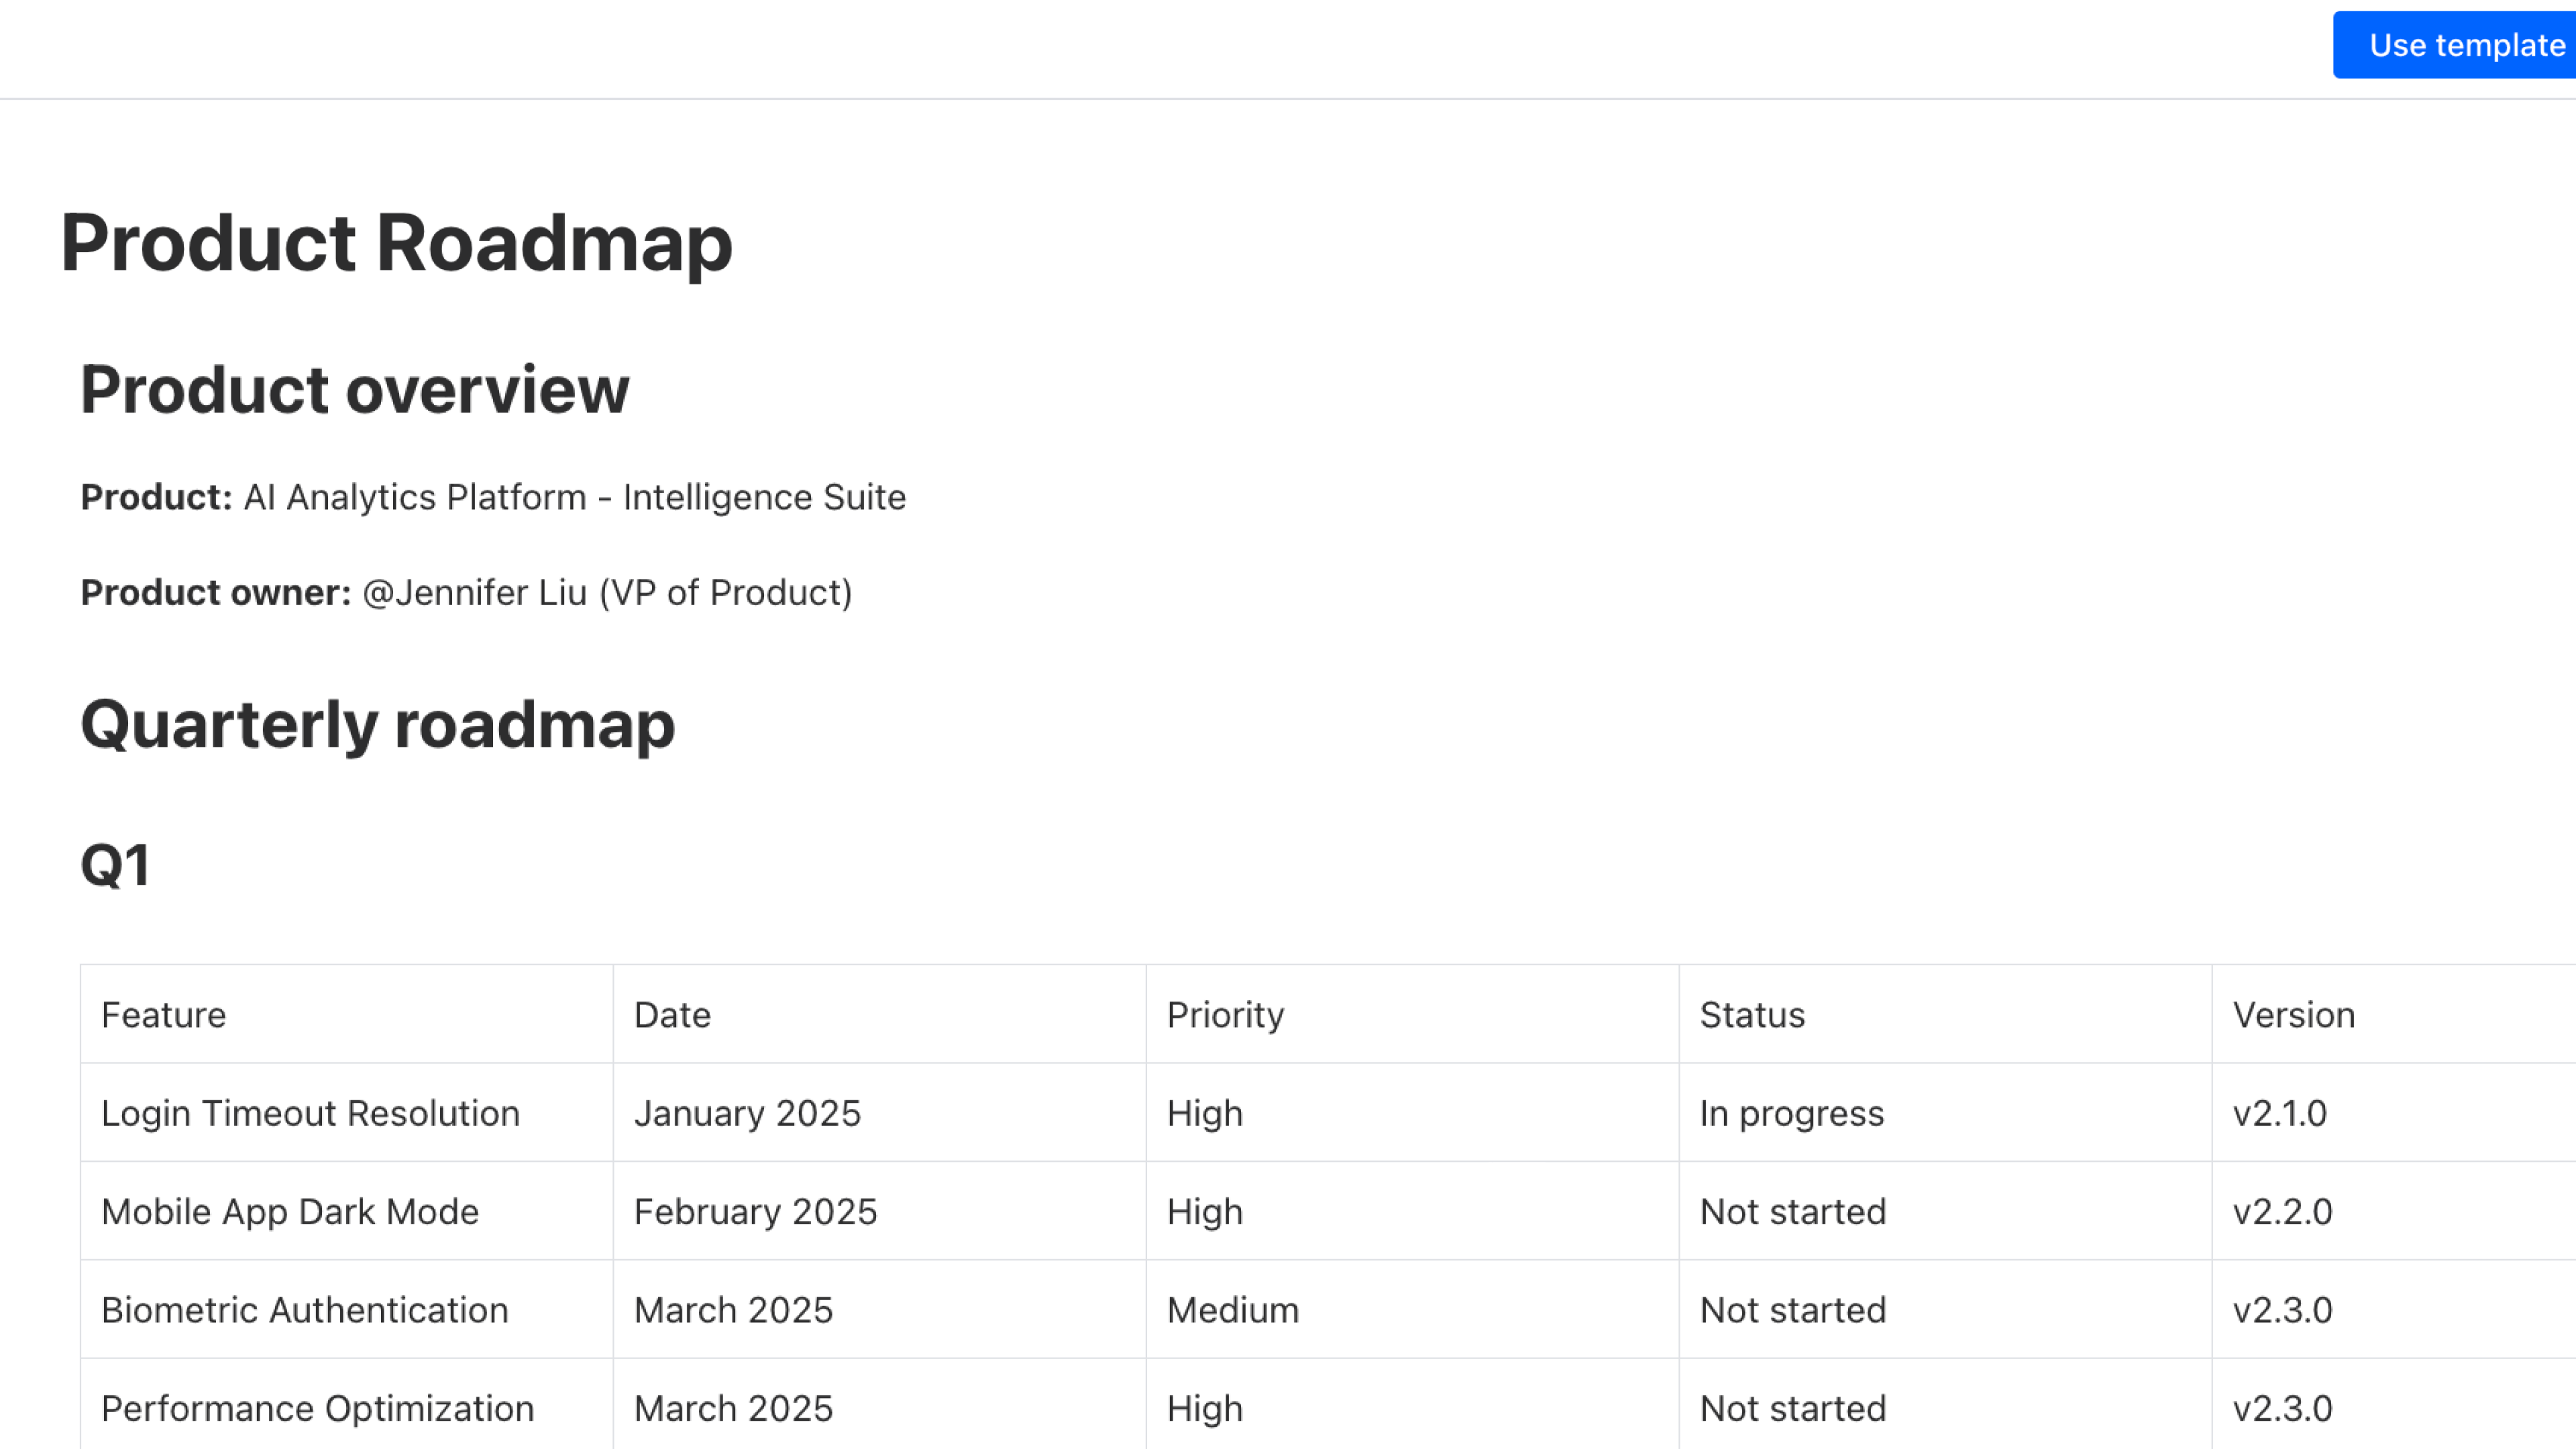Click the Status column header
2576x1449 pixels.
tap(1751, 1014)
